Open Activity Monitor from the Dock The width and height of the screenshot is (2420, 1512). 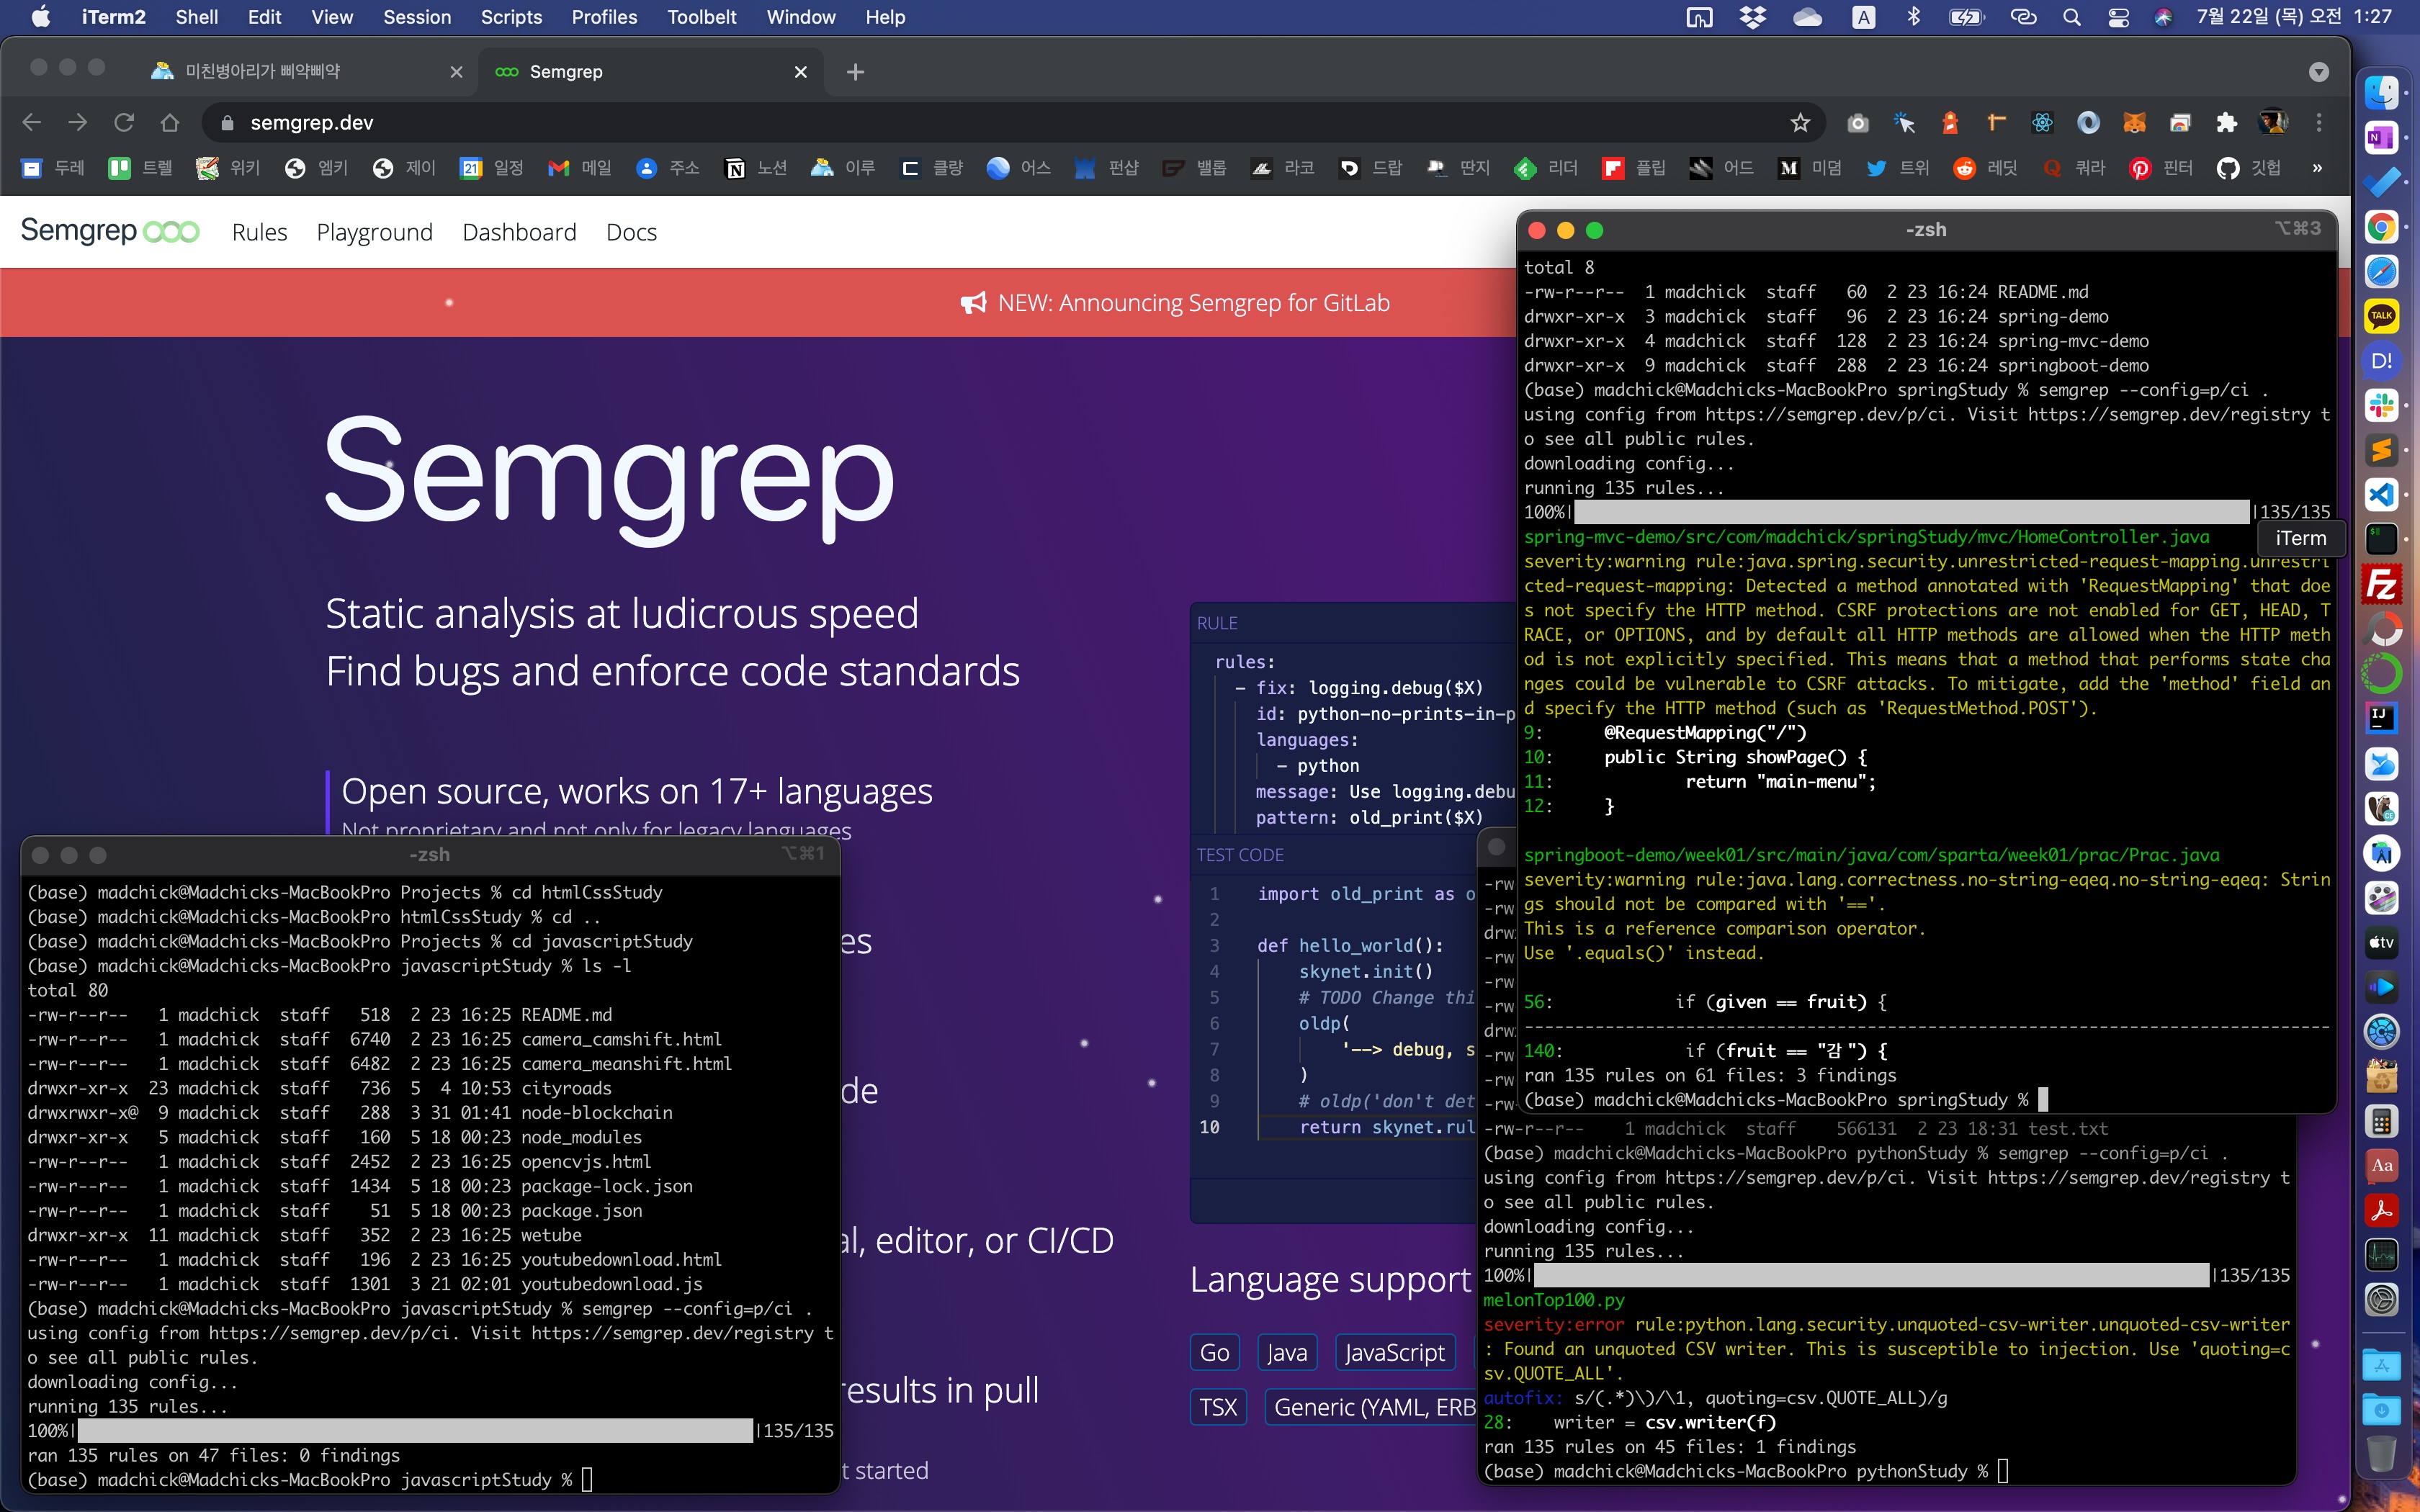click(x=2381, y=1255)
